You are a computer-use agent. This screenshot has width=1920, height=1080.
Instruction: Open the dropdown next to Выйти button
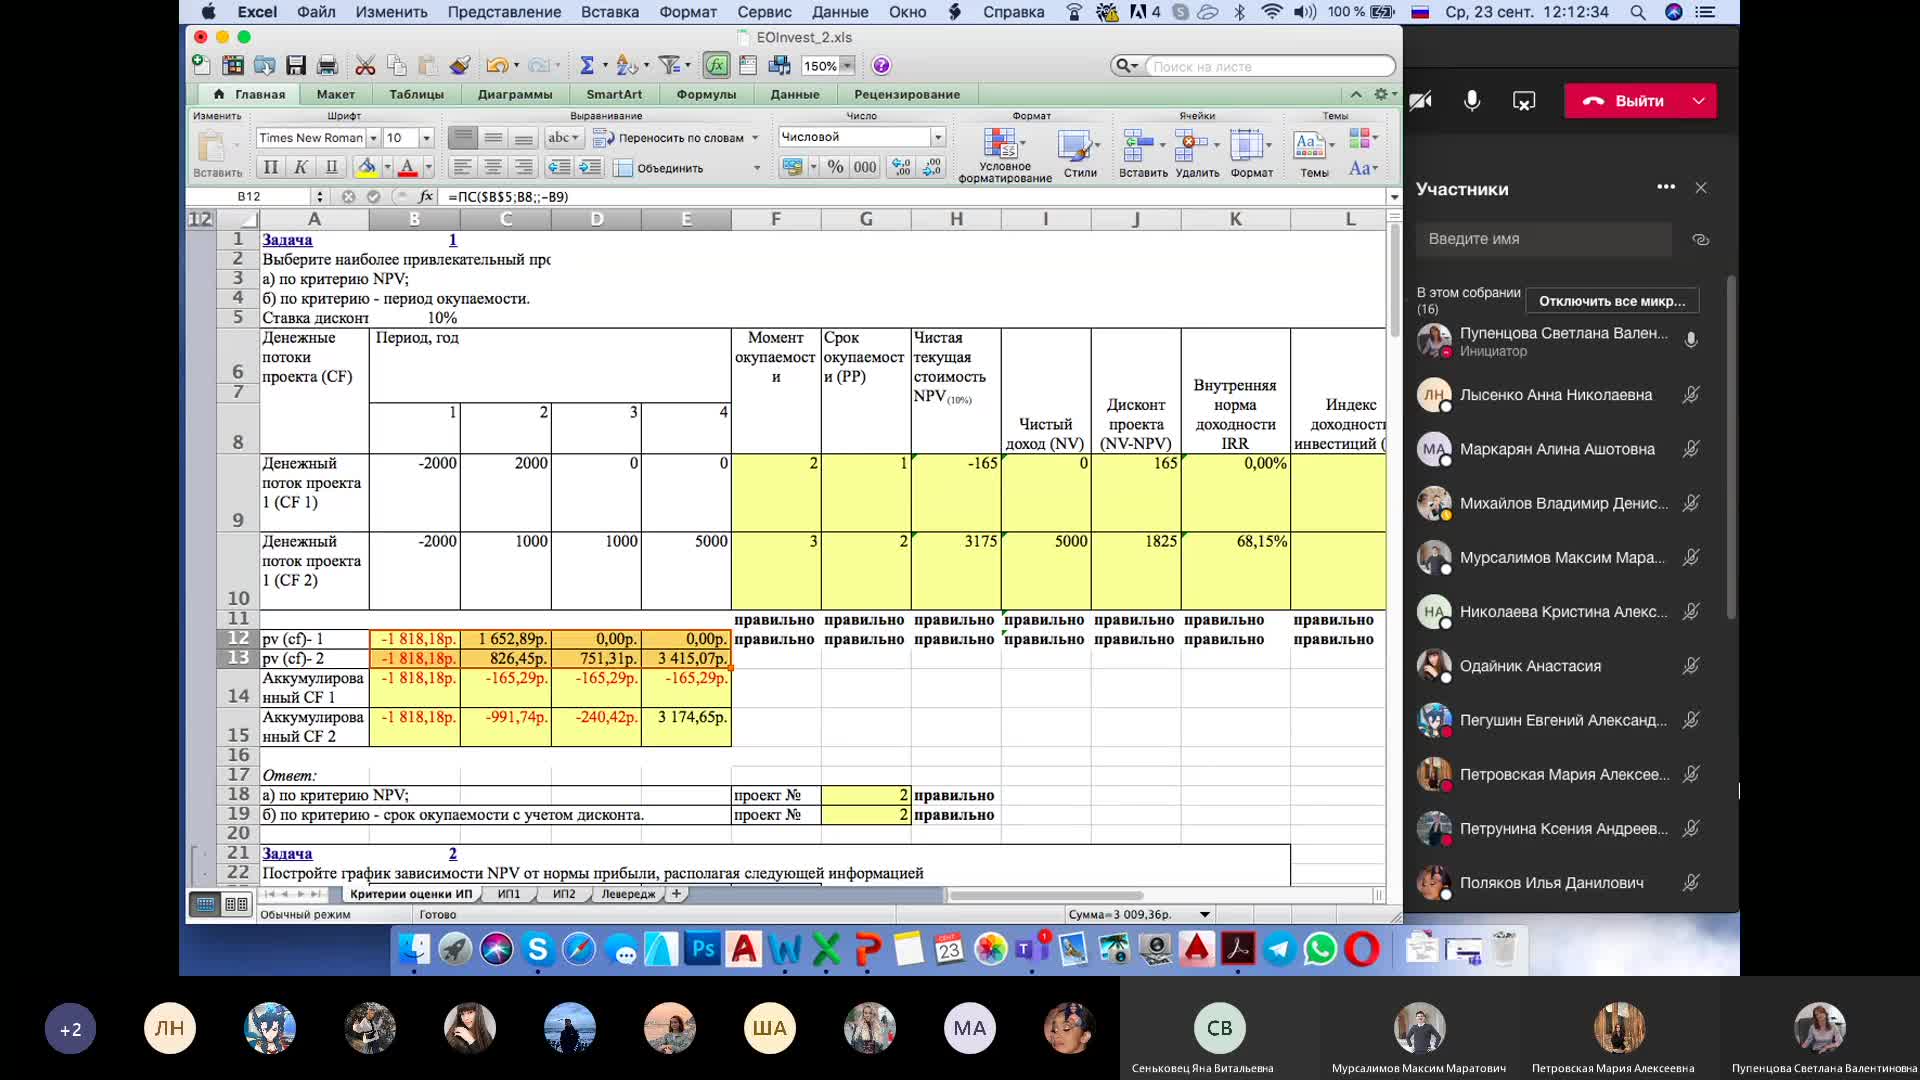click(x=1698, y=101)
